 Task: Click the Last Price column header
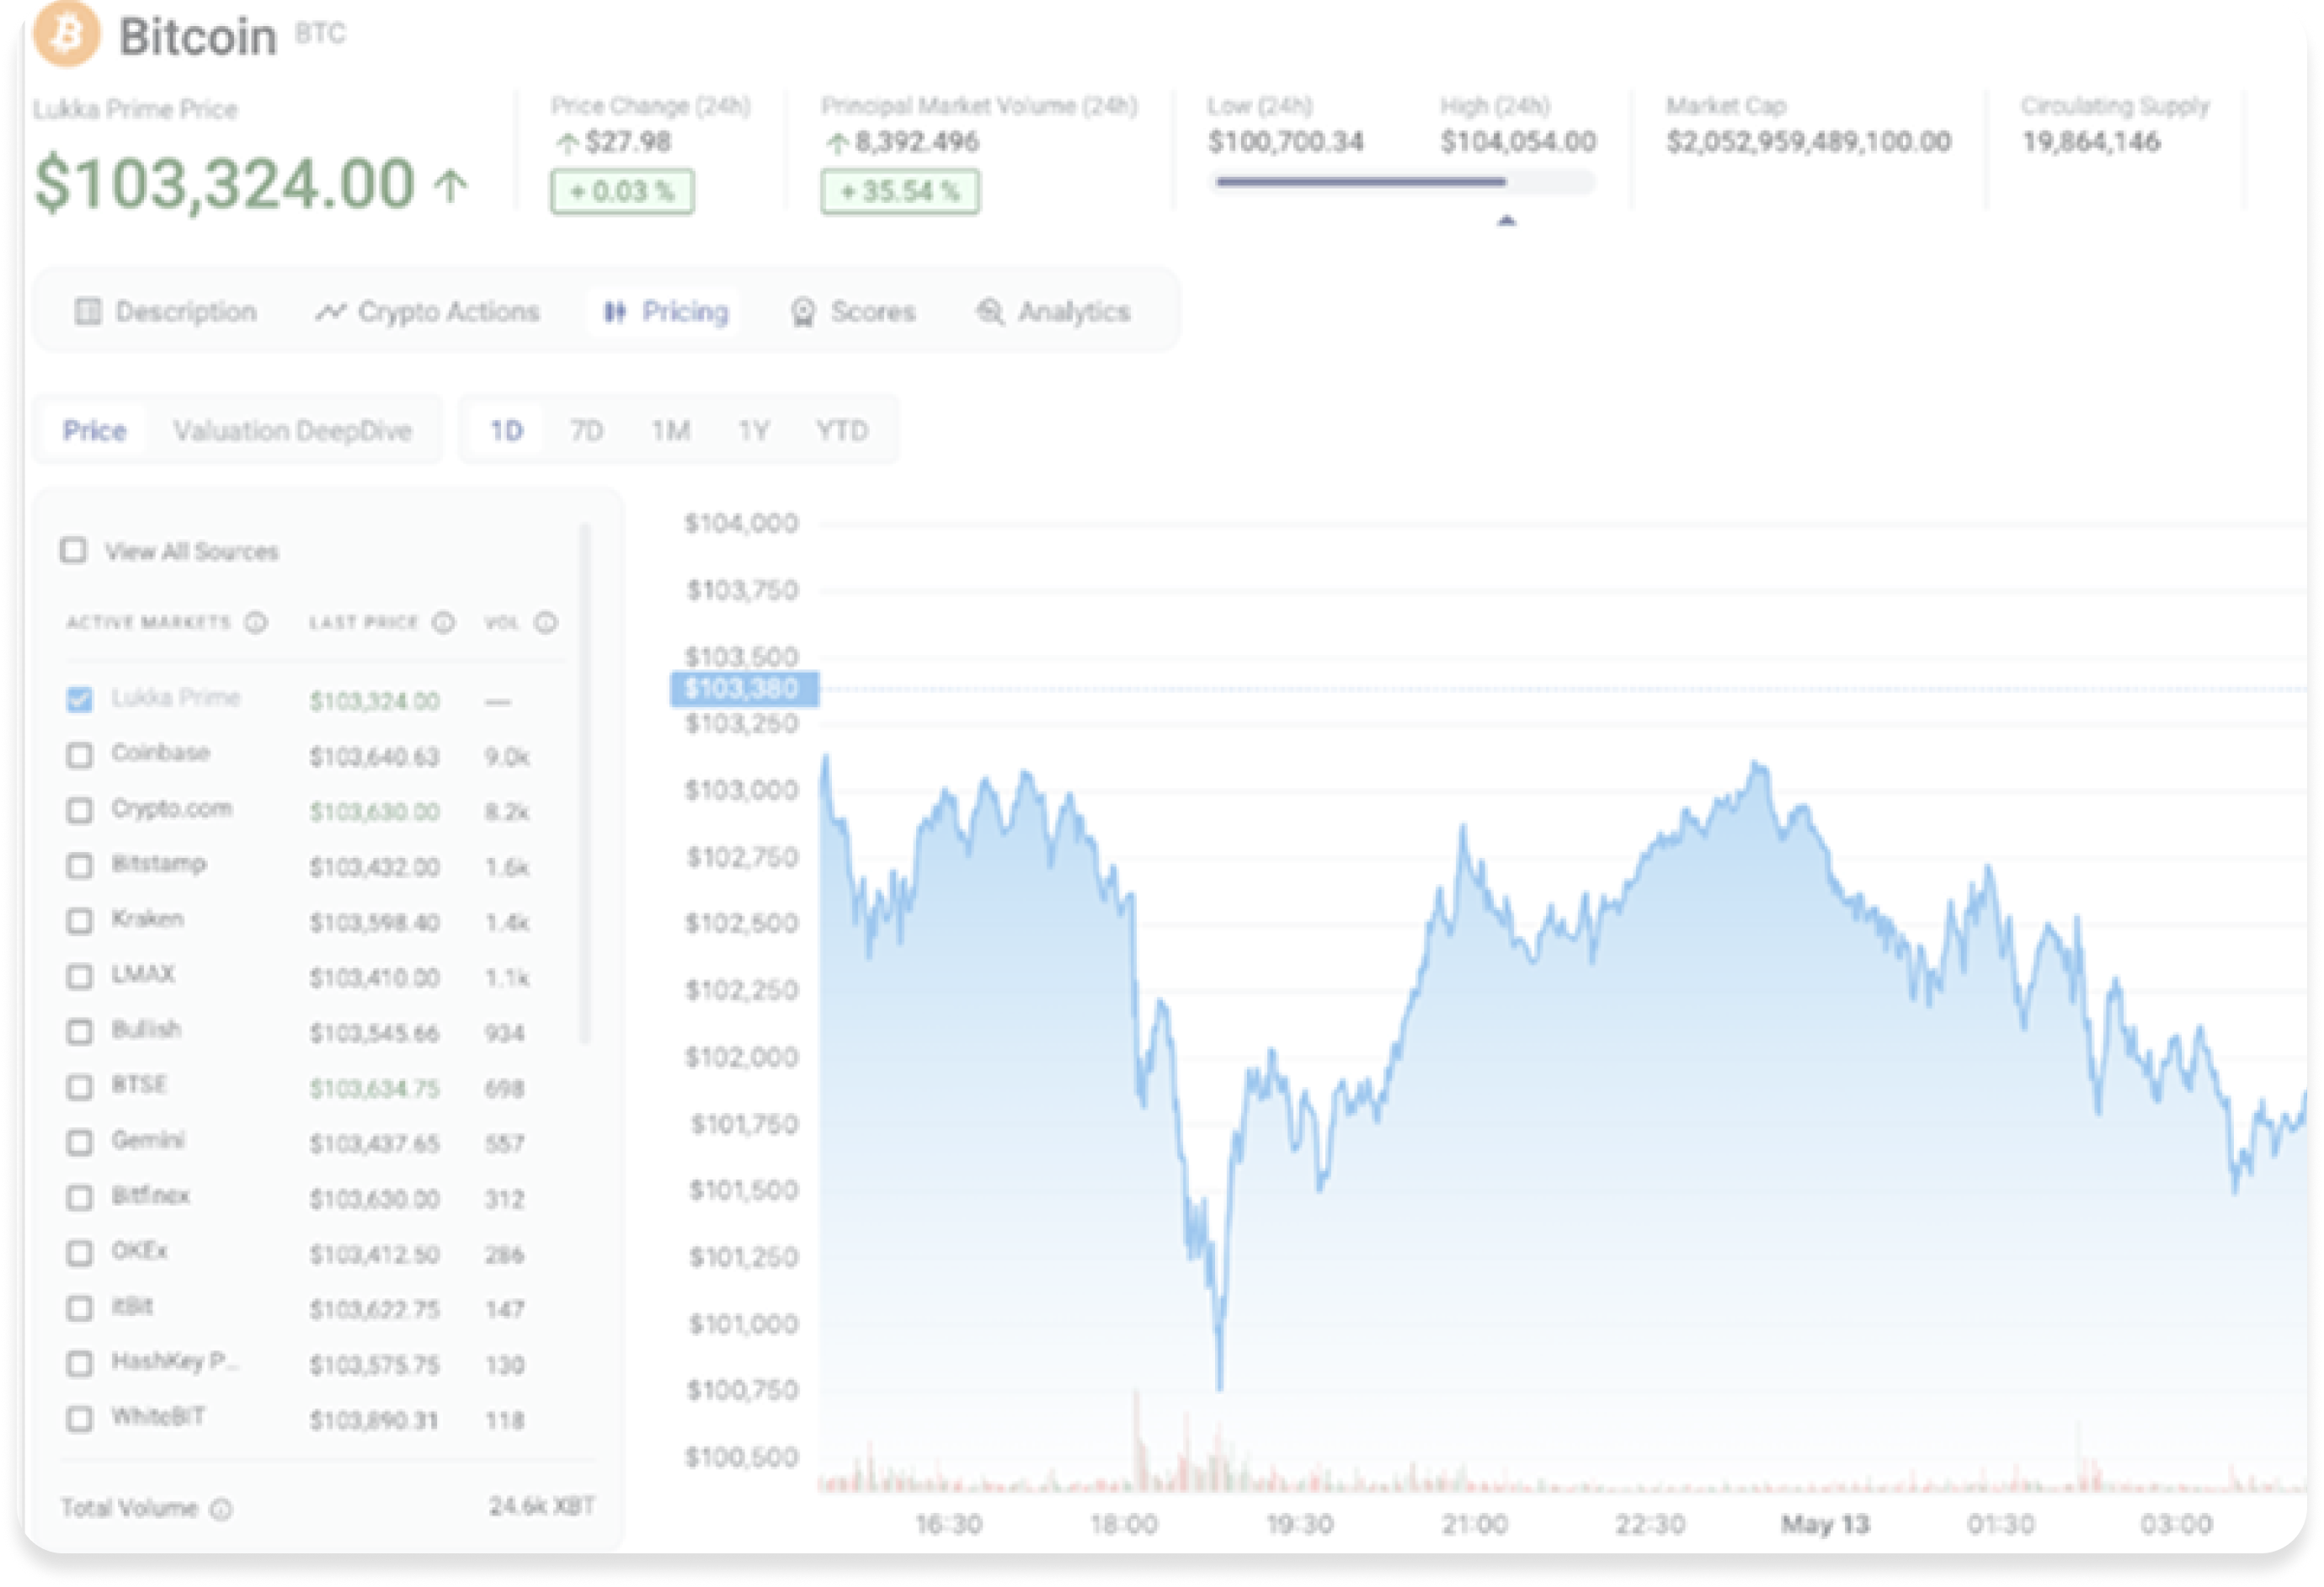[x=364, y=622]
